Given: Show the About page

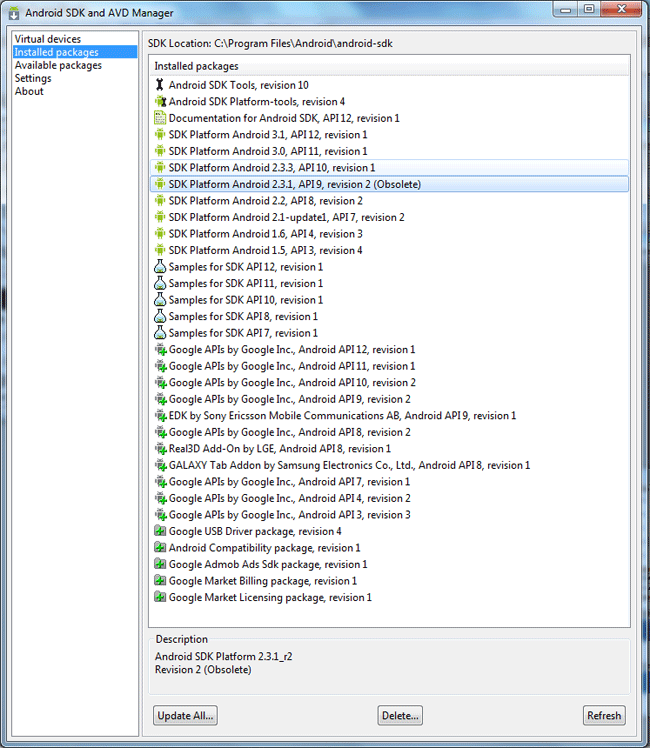Looking at the screenshot, I should (x=29, y=91).
